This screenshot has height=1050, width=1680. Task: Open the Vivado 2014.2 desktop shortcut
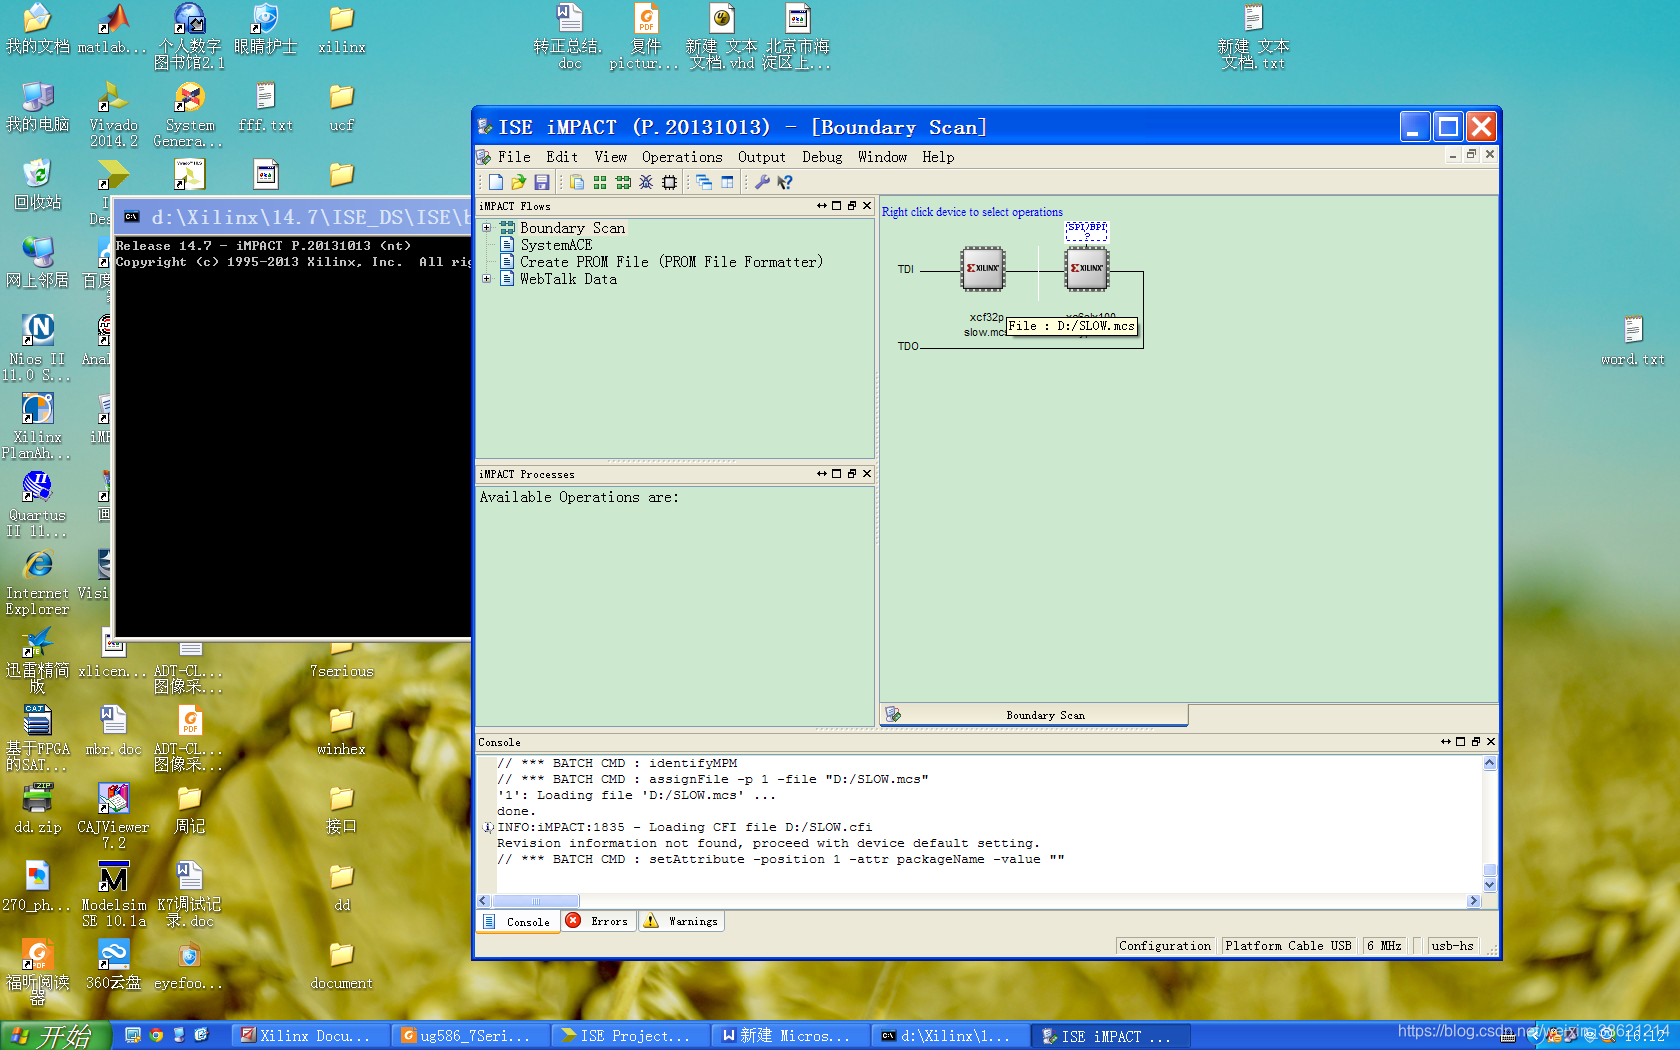[x=113, y=114]
